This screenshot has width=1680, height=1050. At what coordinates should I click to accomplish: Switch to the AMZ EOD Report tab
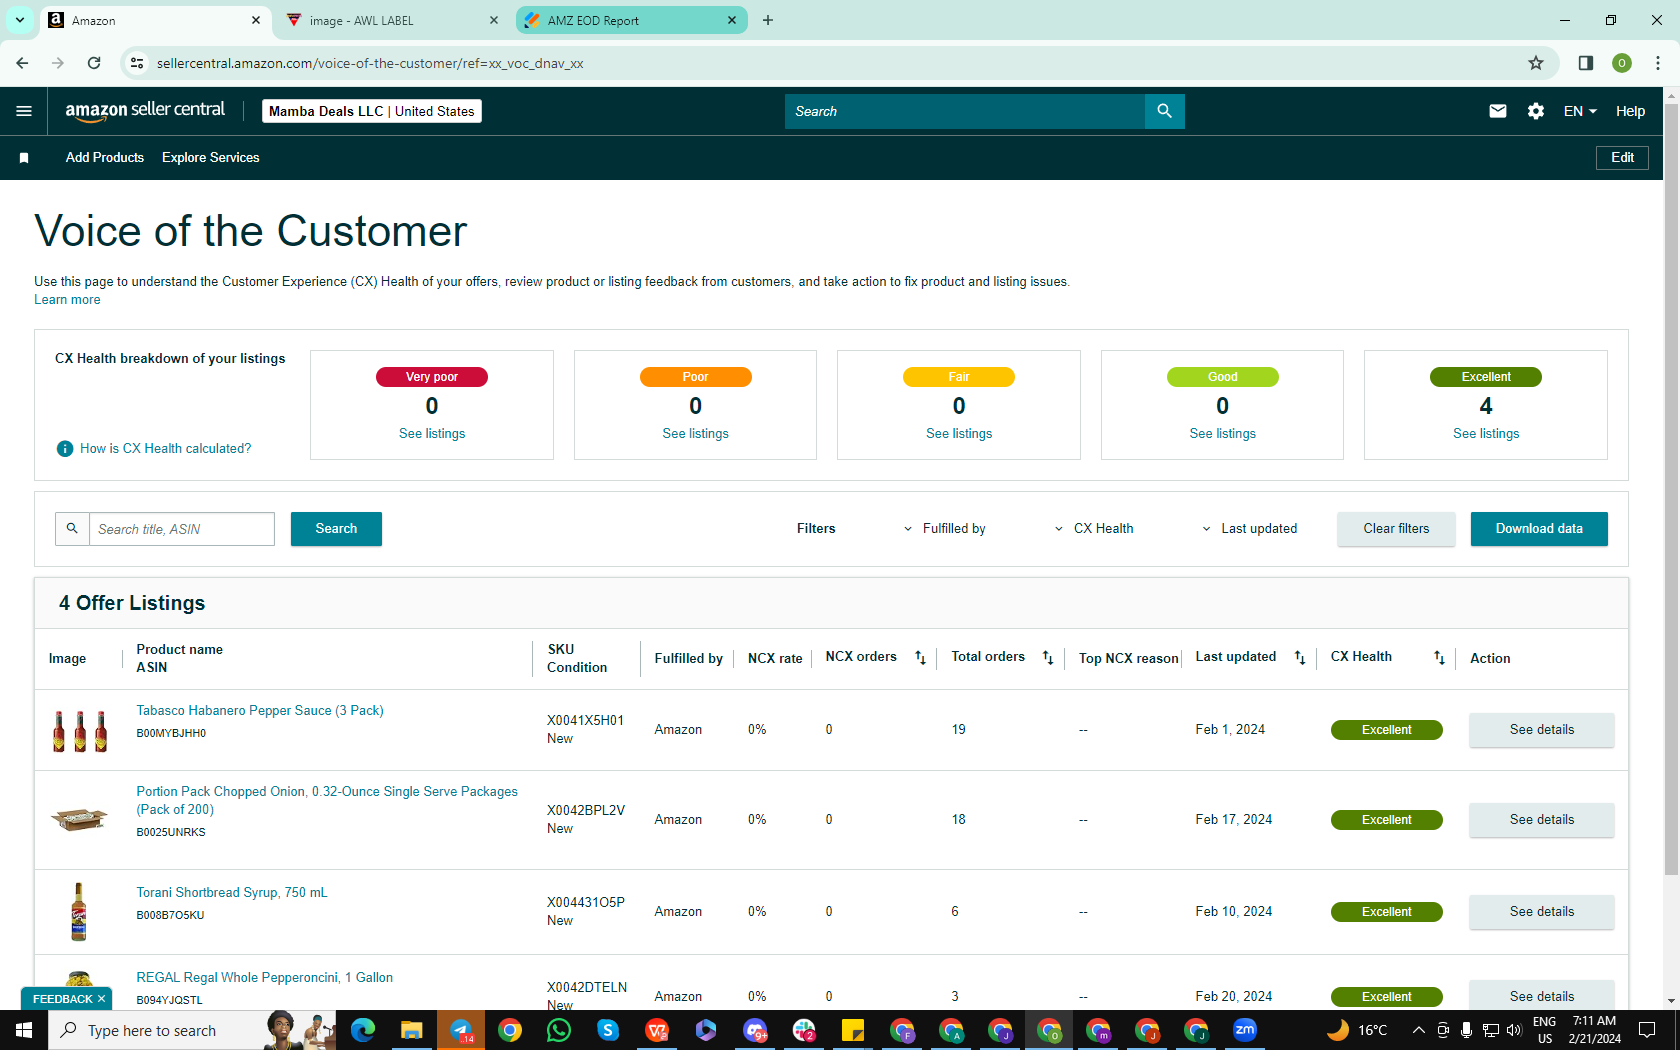pos(632,20)
